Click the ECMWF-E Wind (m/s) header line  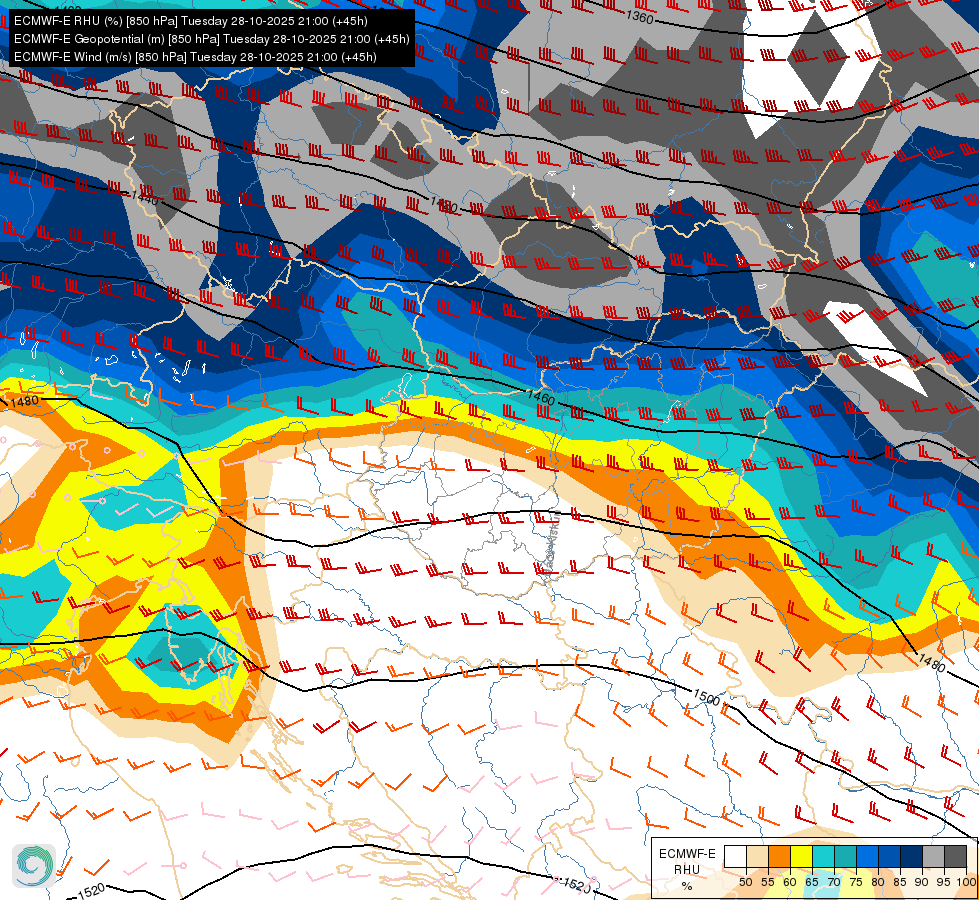coord(195,57)
